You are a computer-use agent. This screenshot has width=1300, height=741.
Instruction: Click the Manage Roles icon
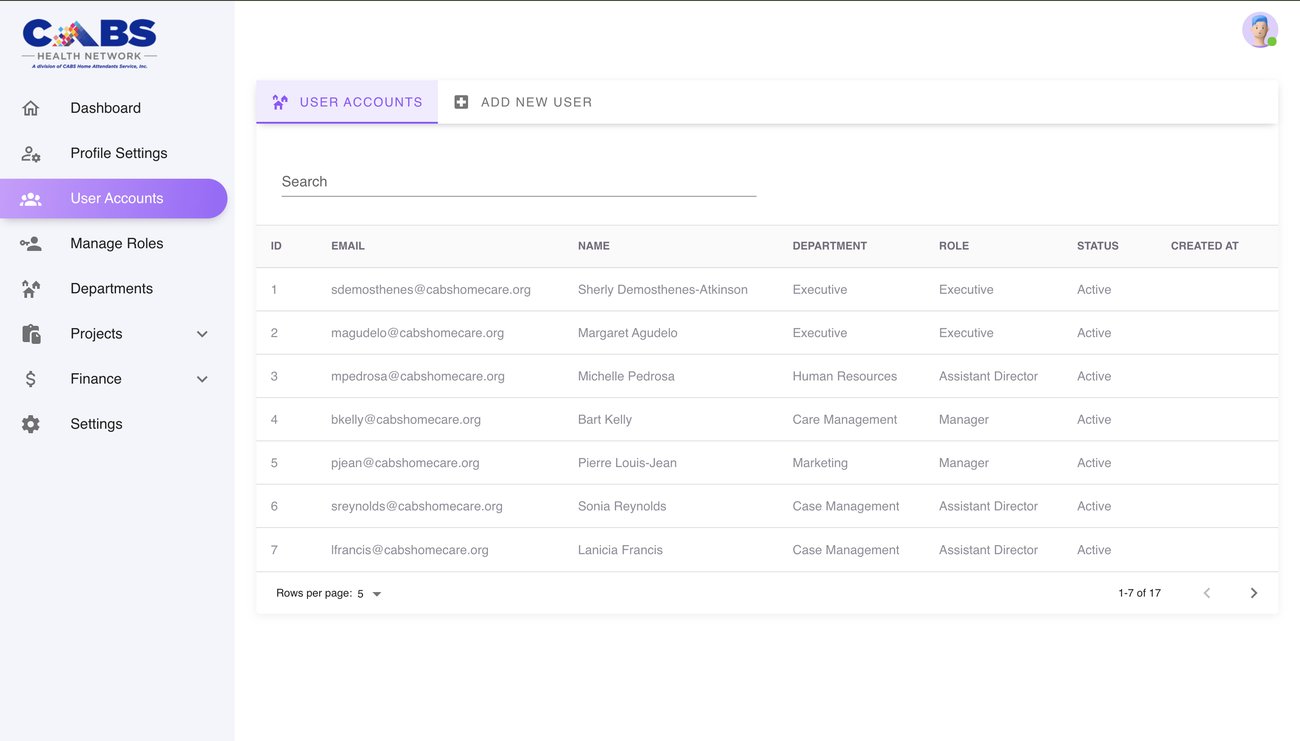[x=31, y=243]
